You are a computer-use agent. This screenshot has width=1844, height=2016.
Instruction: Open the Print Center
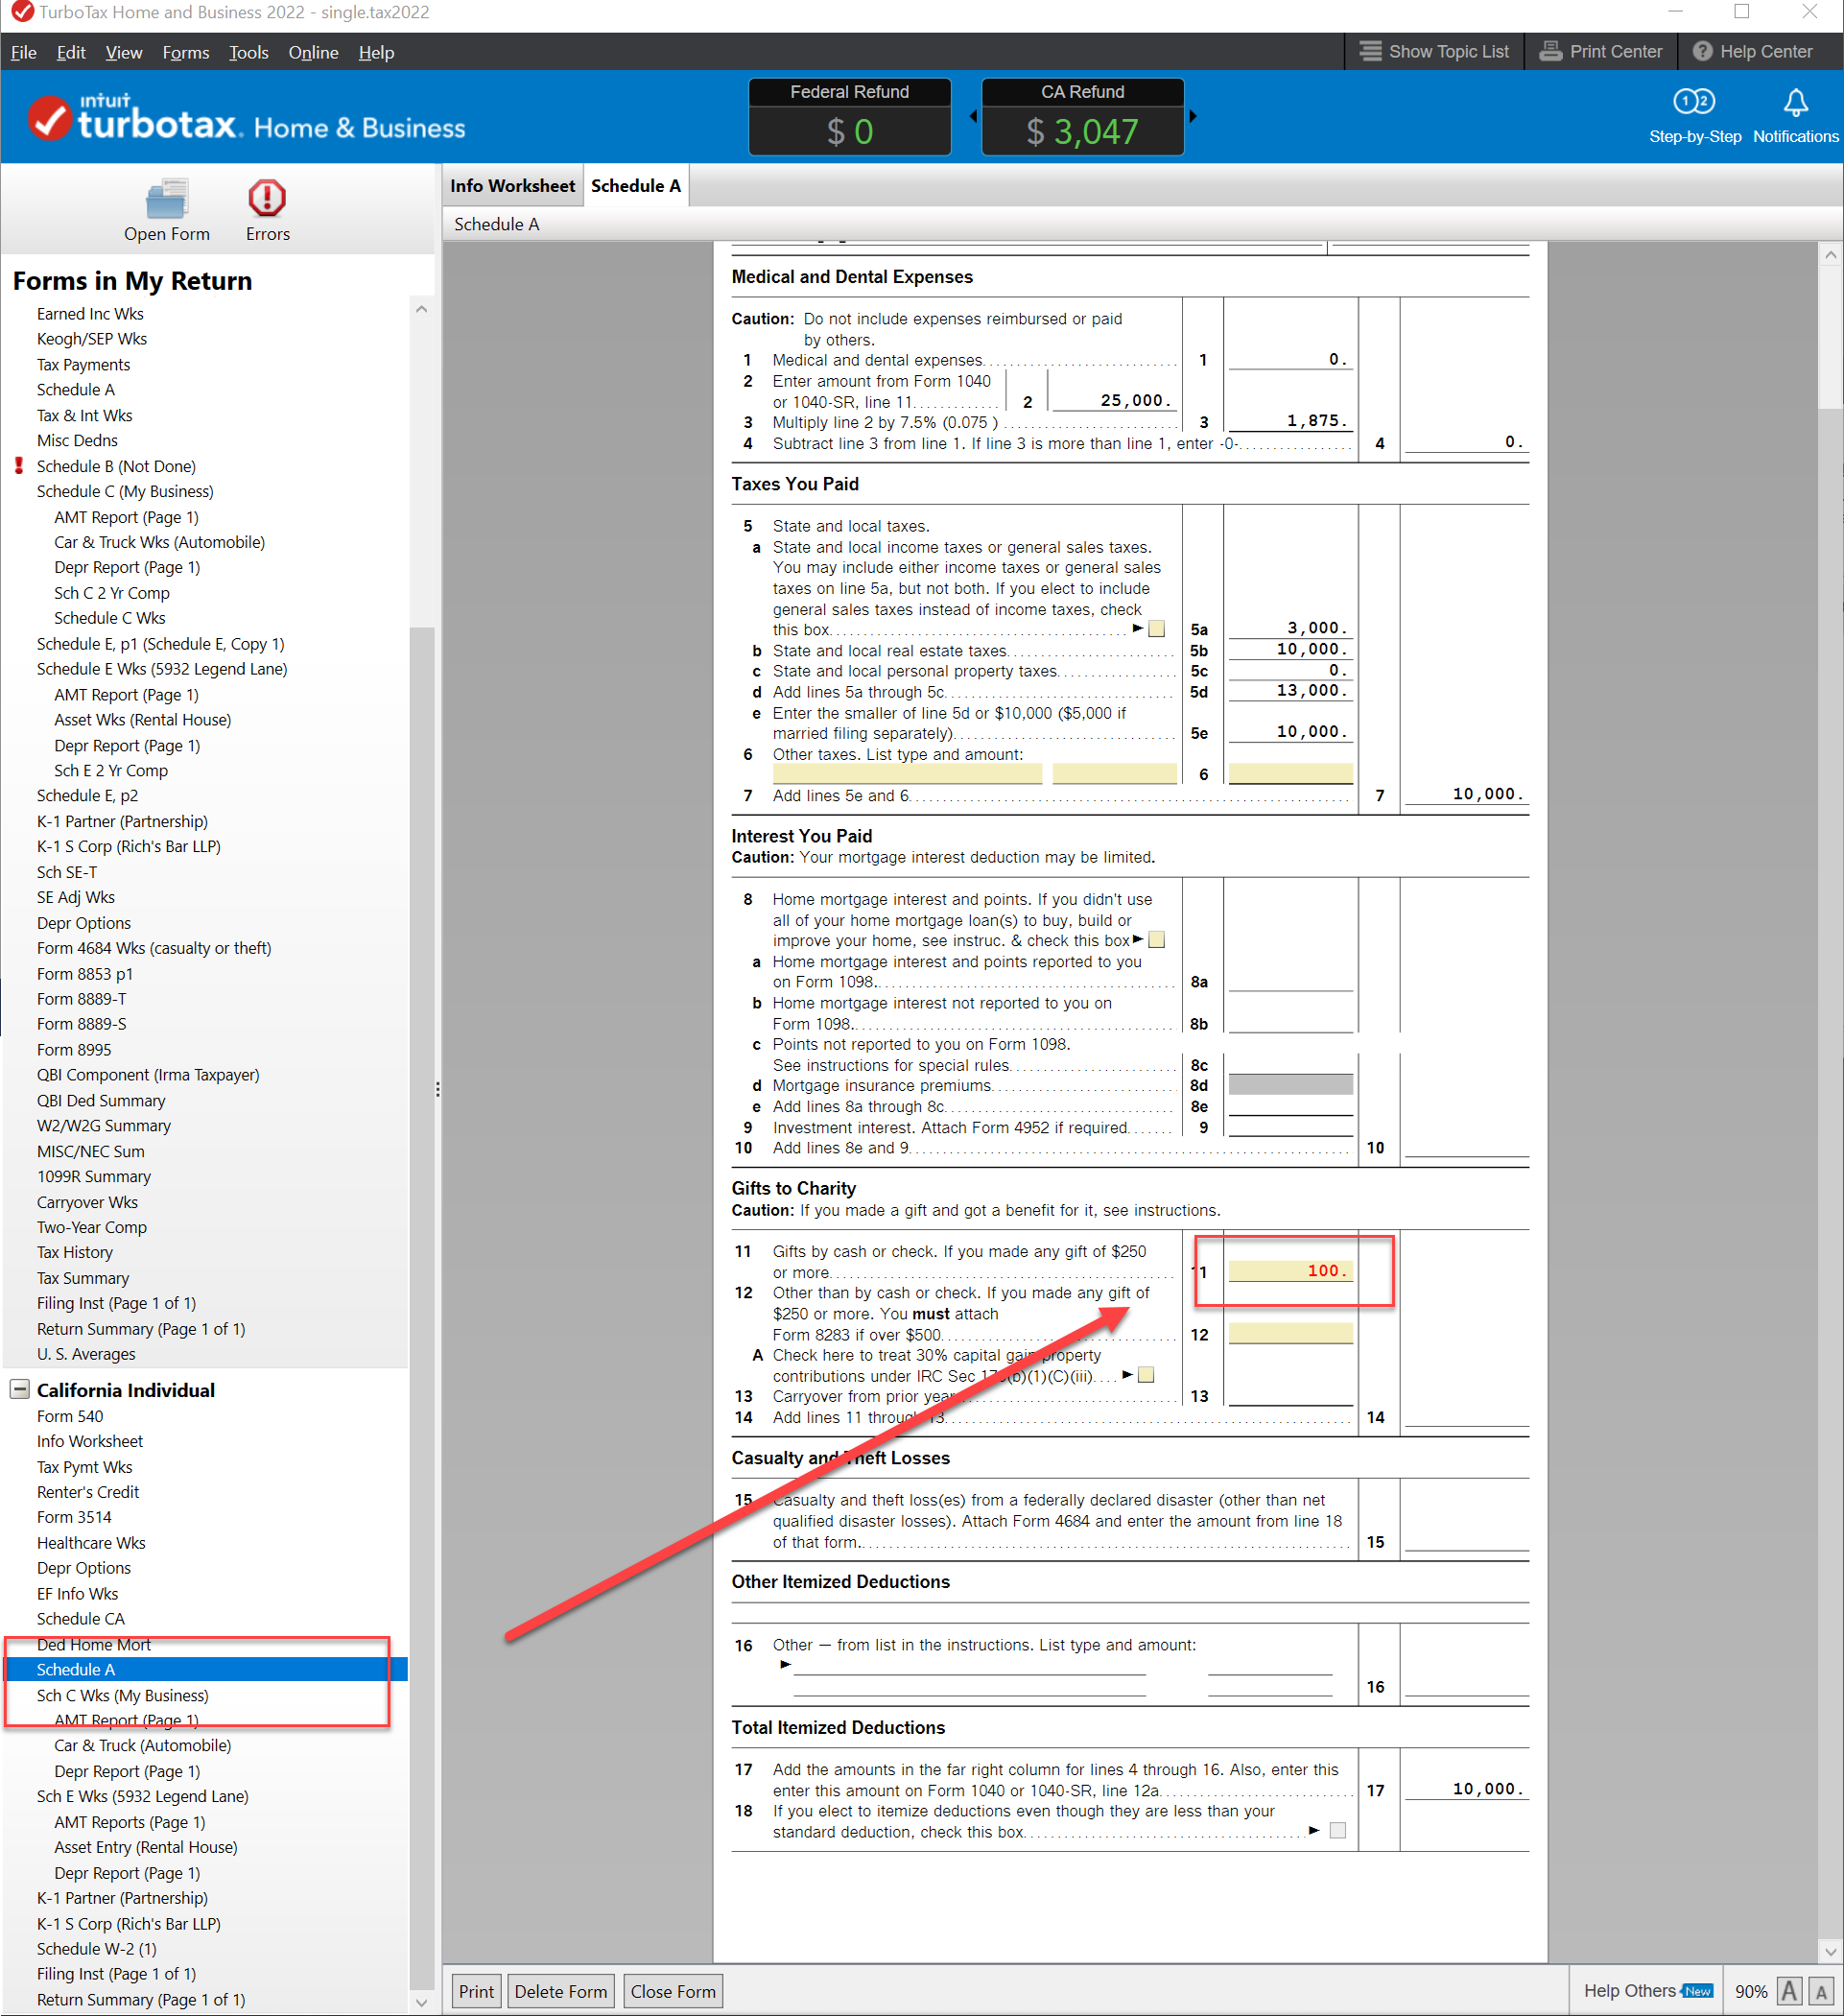(x=1600, y=51)
